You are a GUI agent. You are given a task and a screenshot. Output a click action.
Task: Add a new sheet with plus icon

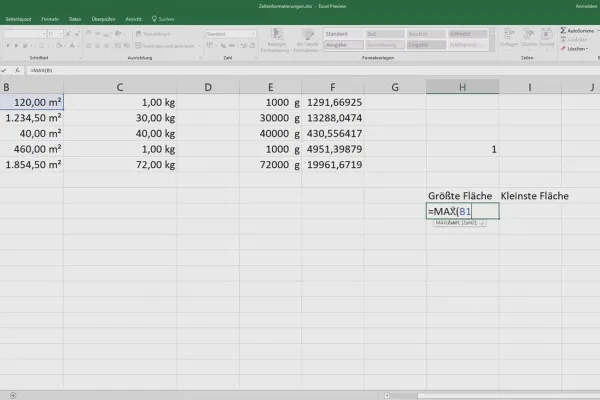pyautogui.click(x=13, y=395)
